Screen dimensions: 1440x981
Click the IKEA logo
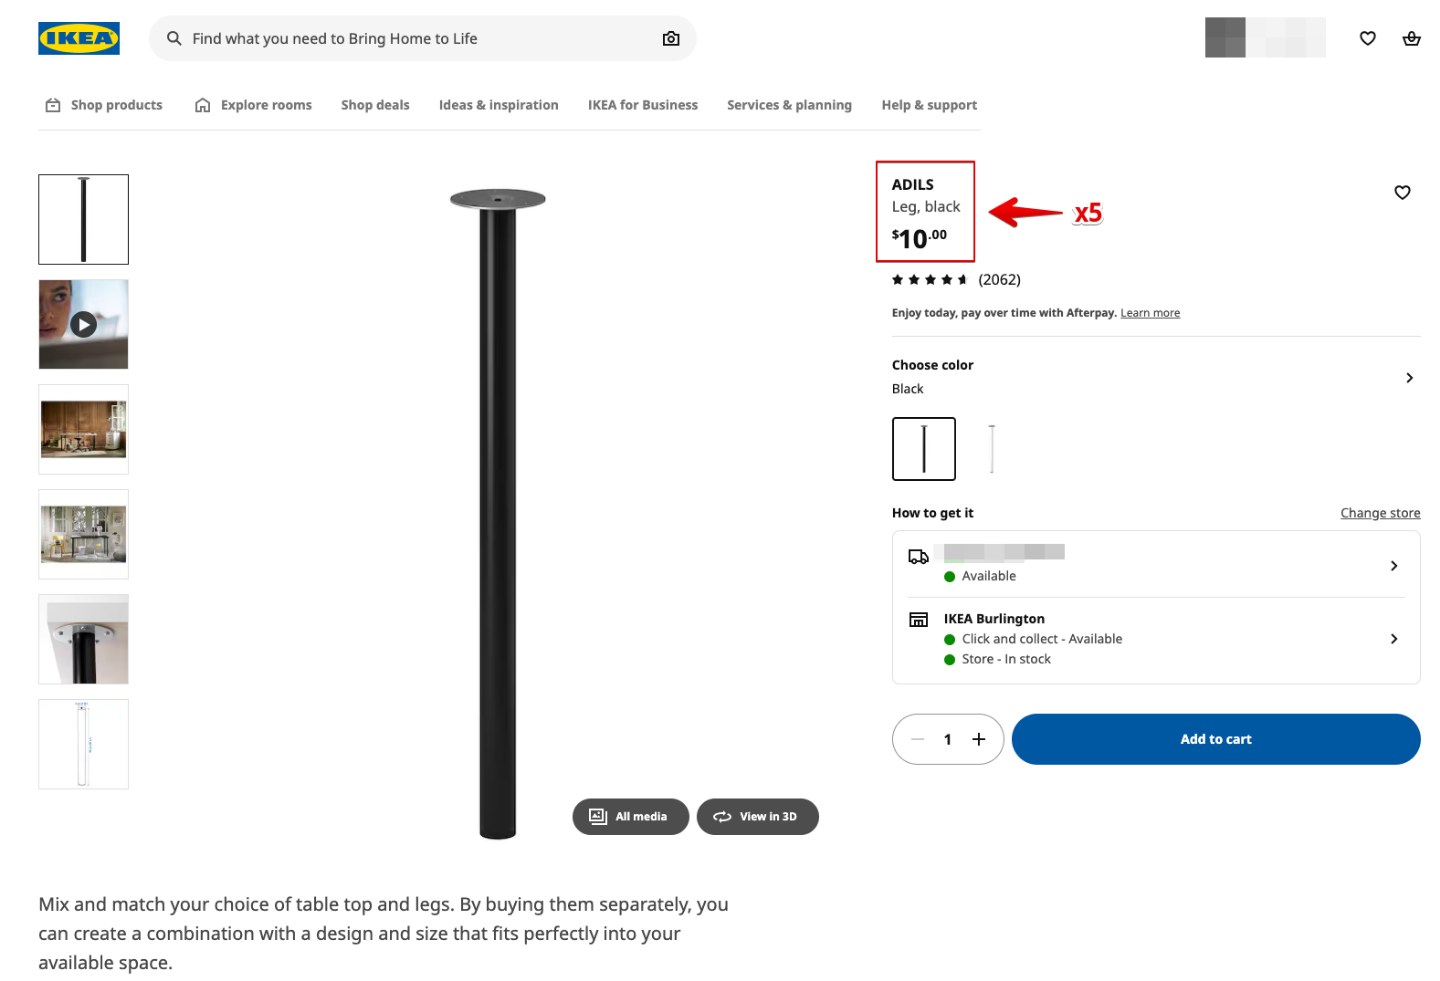[x=79, y=38]
